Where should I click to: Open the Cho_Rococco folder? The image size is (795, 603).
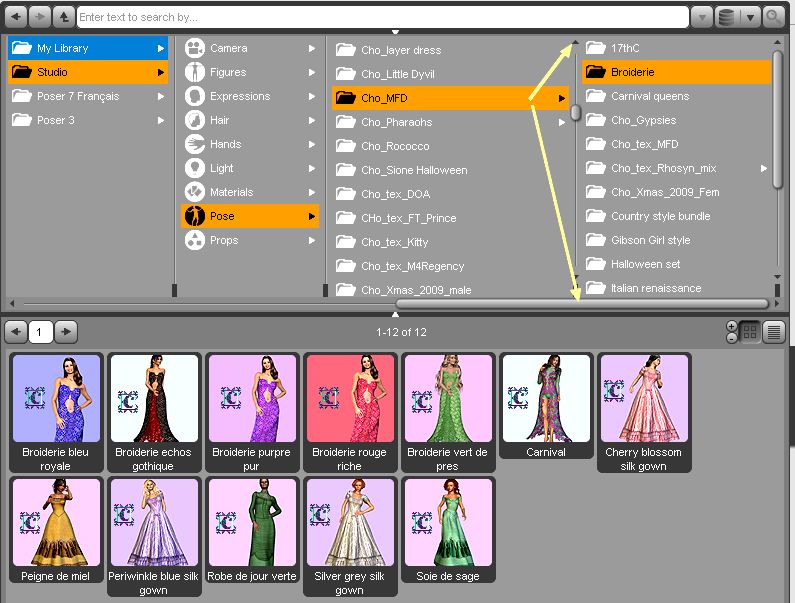click(x=450, y=146)
